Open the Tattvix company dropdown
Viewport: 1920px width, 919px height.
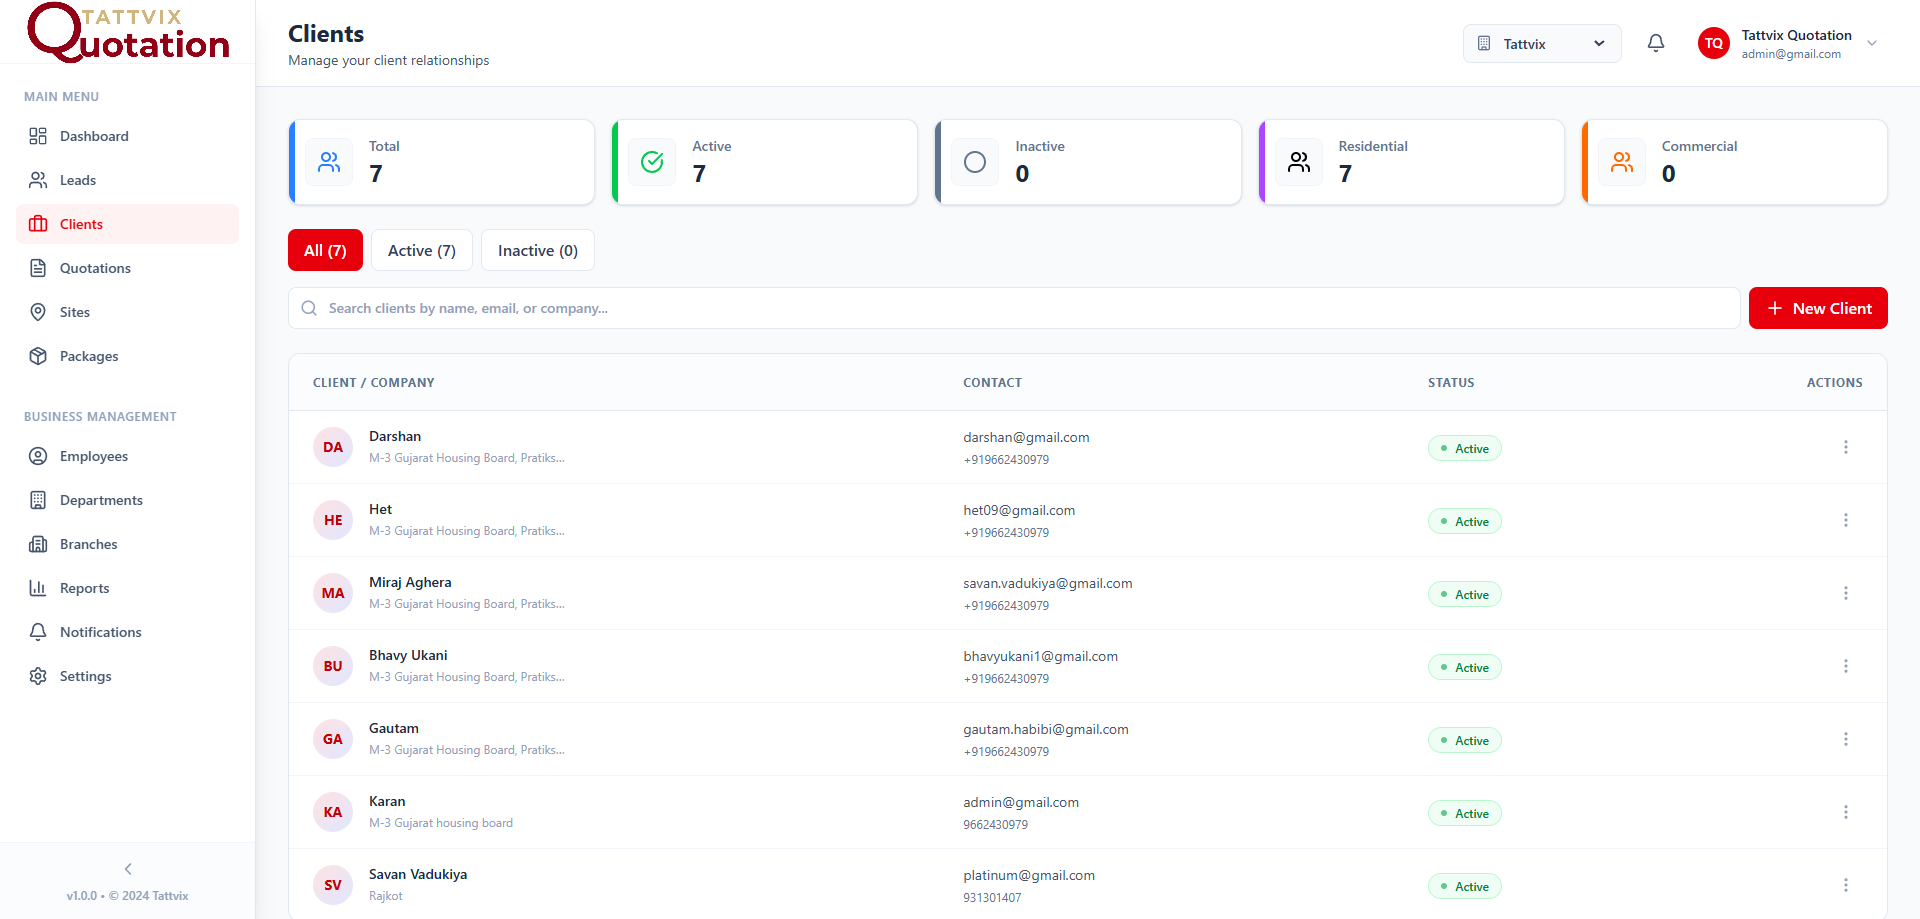click(1541, 43)
